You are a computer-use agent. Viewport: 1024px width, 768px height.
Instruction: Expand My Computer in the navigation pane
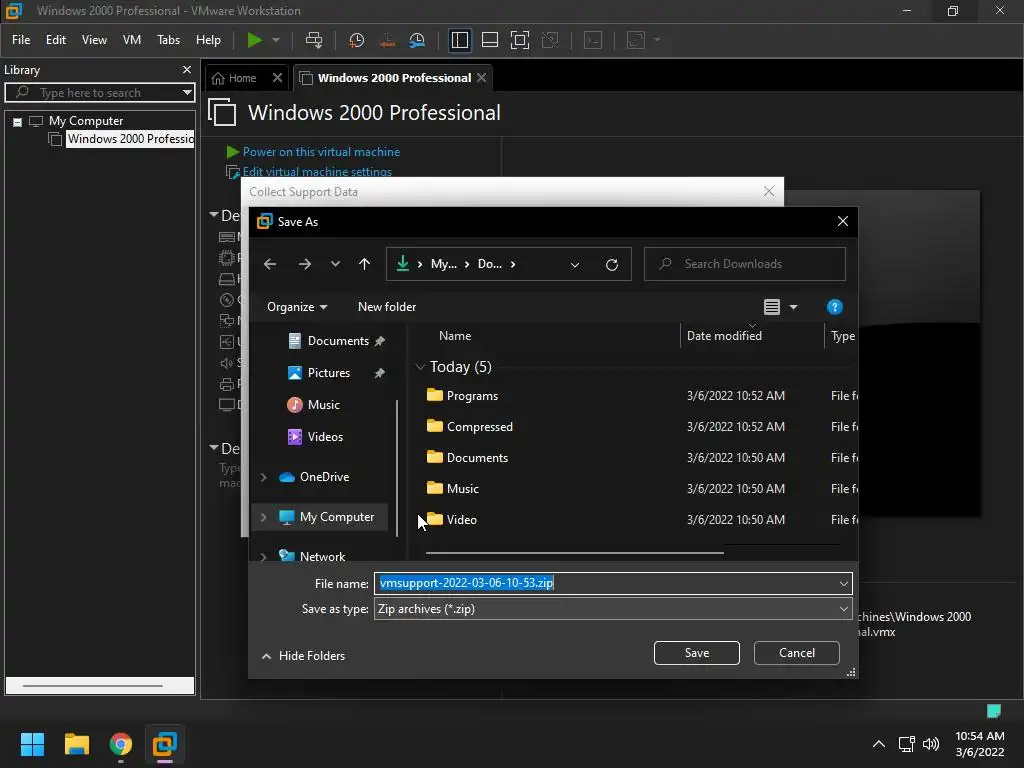(263, 517)
